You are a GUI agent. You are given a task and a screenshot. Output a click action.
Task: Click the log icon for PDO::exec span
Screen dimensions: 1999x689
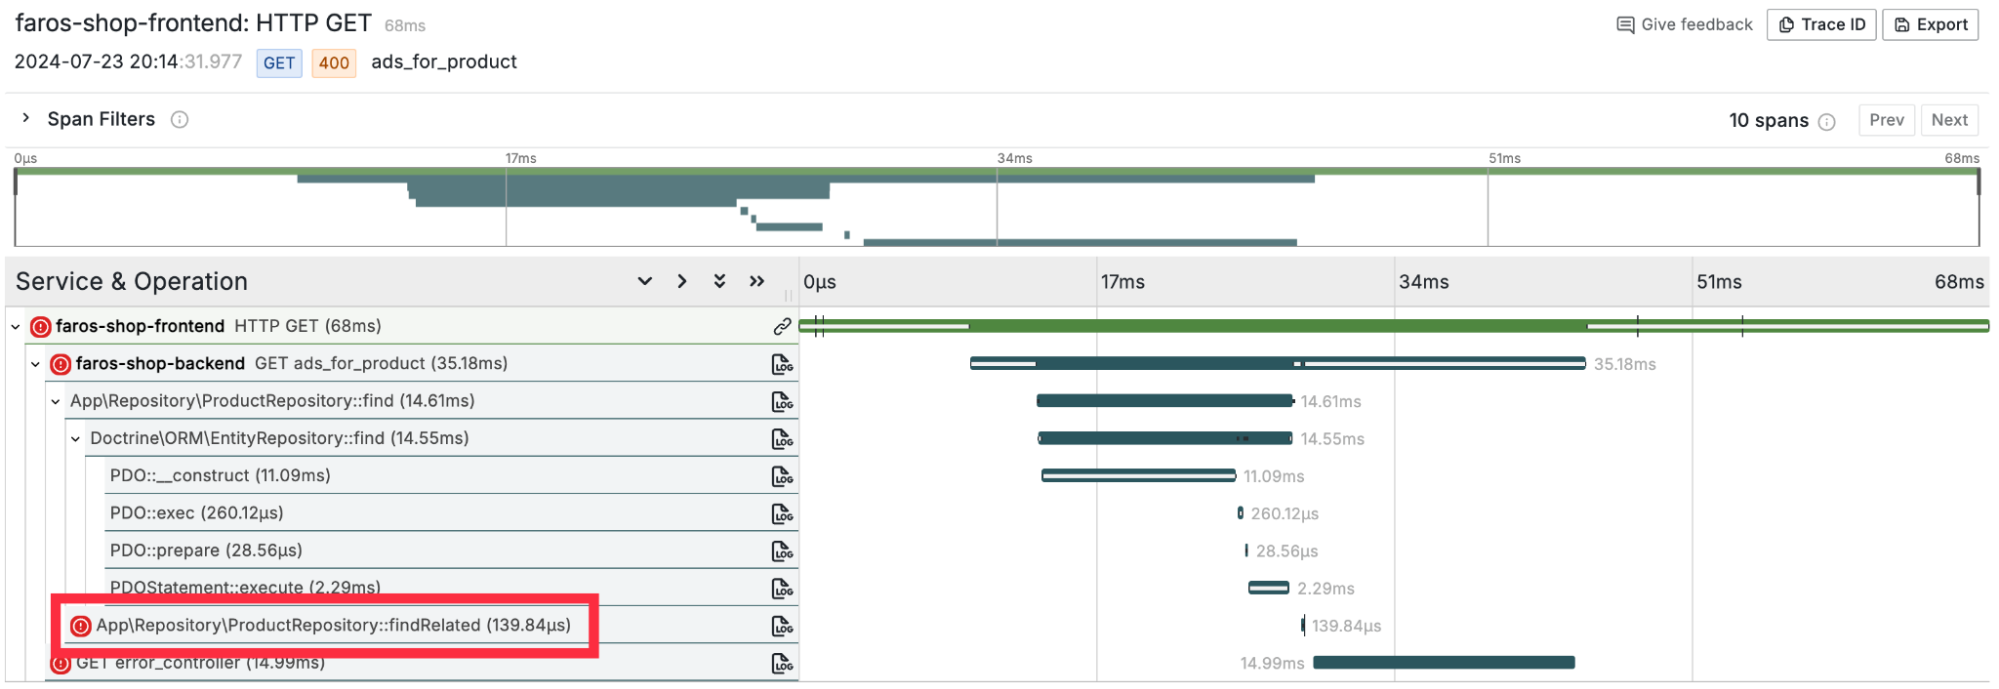click(x=782, y=514)
